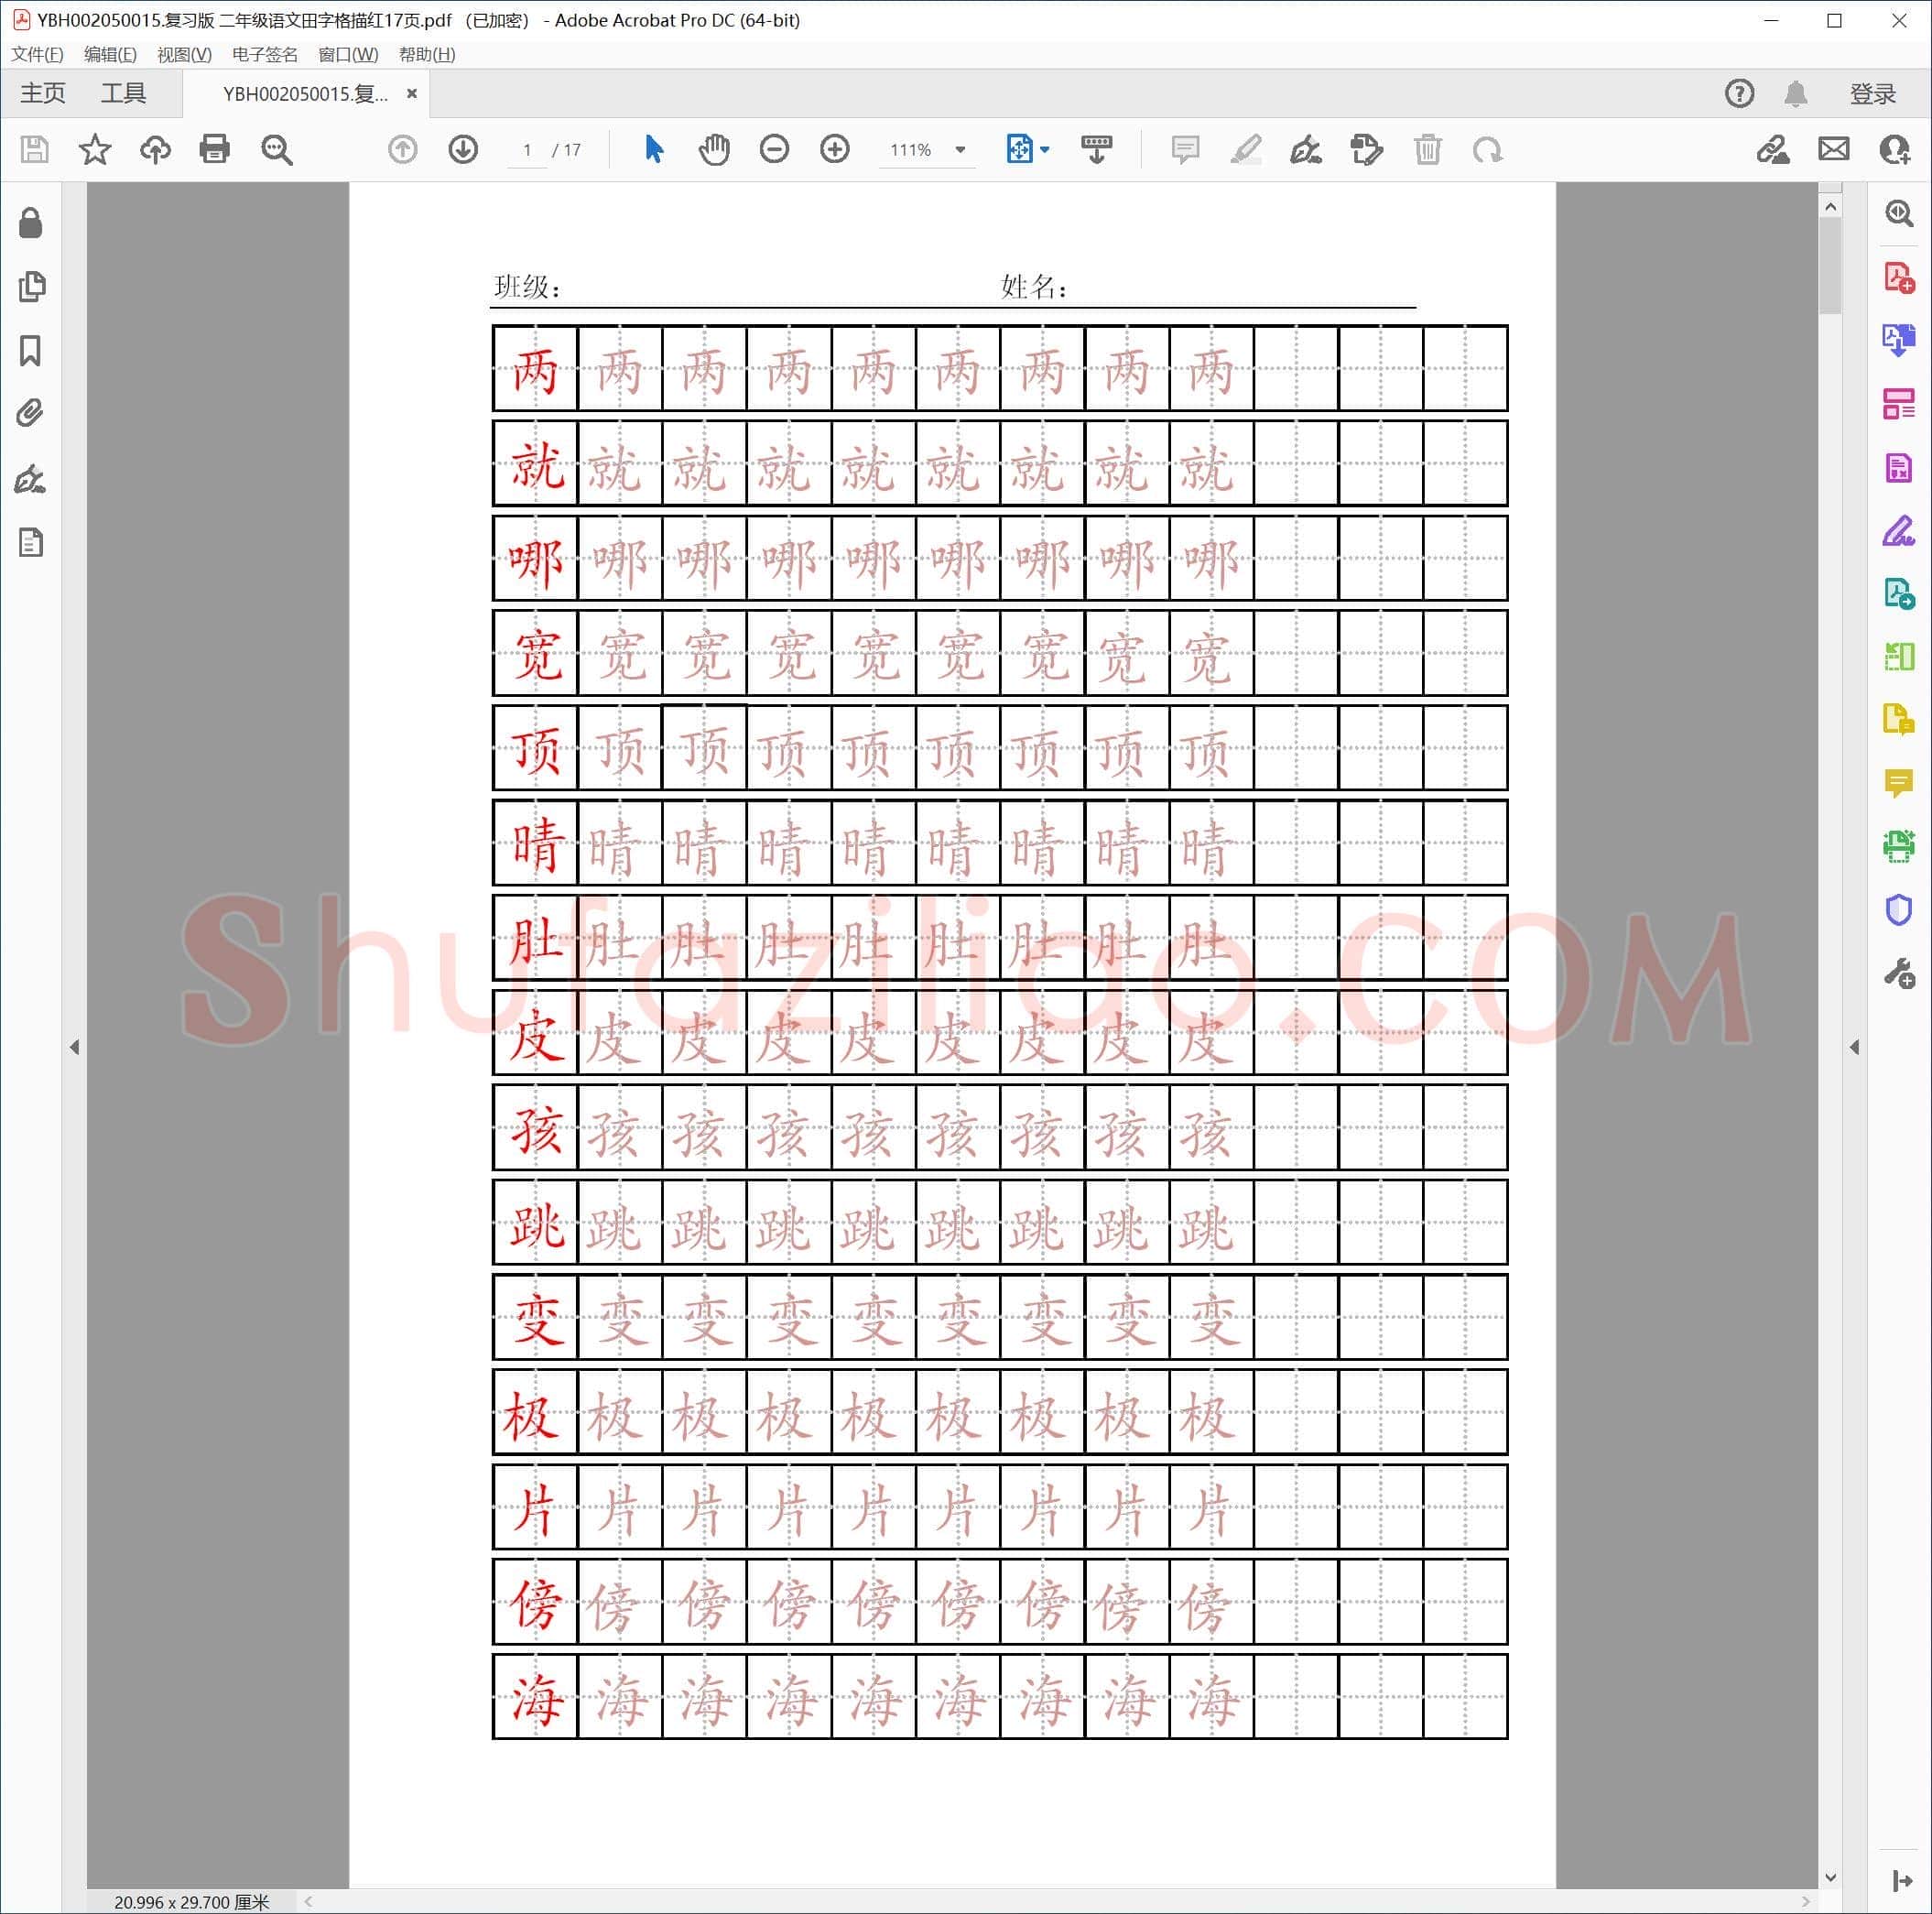Click the stamp tool icon
This screenshot has height=1914, width=1932.
click(1367, 150)
